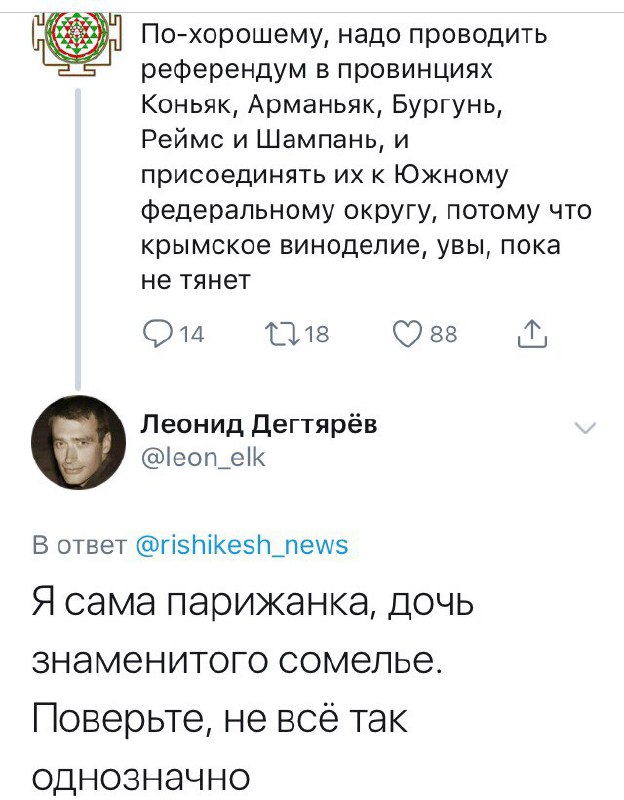The height and width of the screenshot is (800, 624).
Task: Click the @leon_elk handle
Action: click(x=202, y=457)
